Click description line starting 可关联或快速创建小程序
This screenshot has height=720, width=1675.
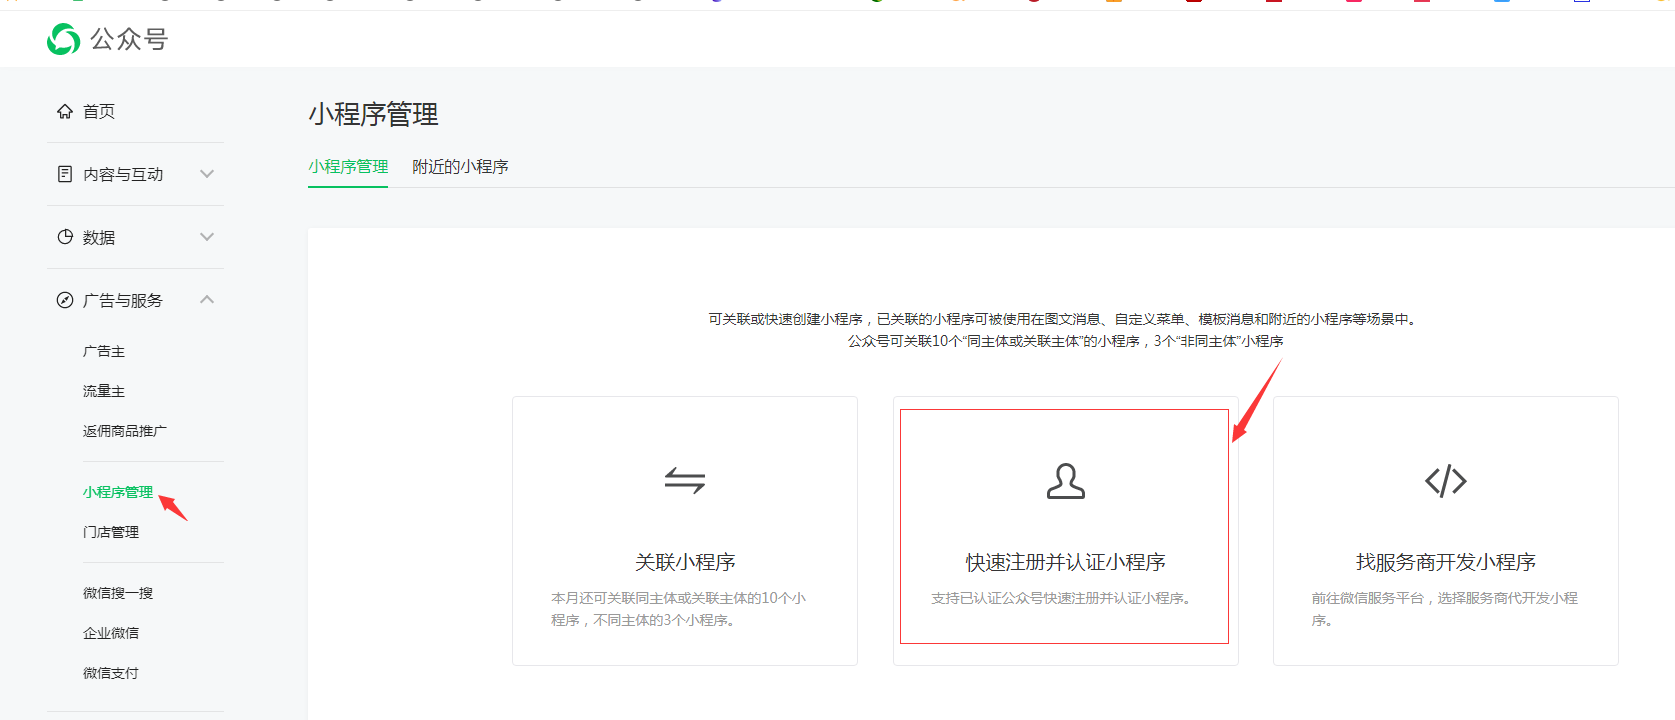[1065, 319]
